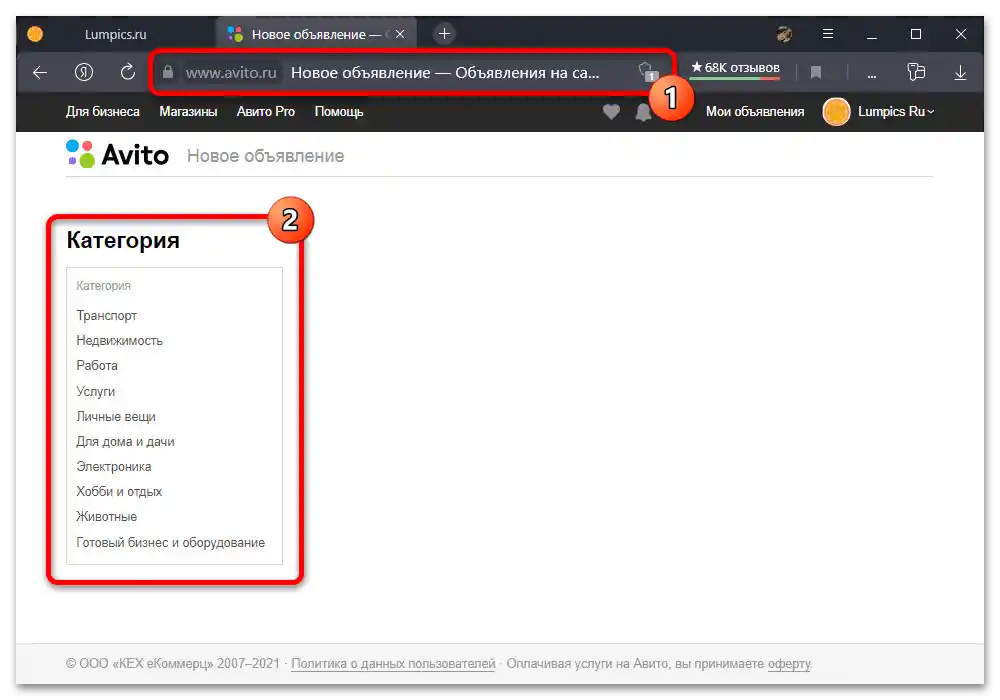Click the padlock site security icon
1000x700 pixels.
click(168, 72)
